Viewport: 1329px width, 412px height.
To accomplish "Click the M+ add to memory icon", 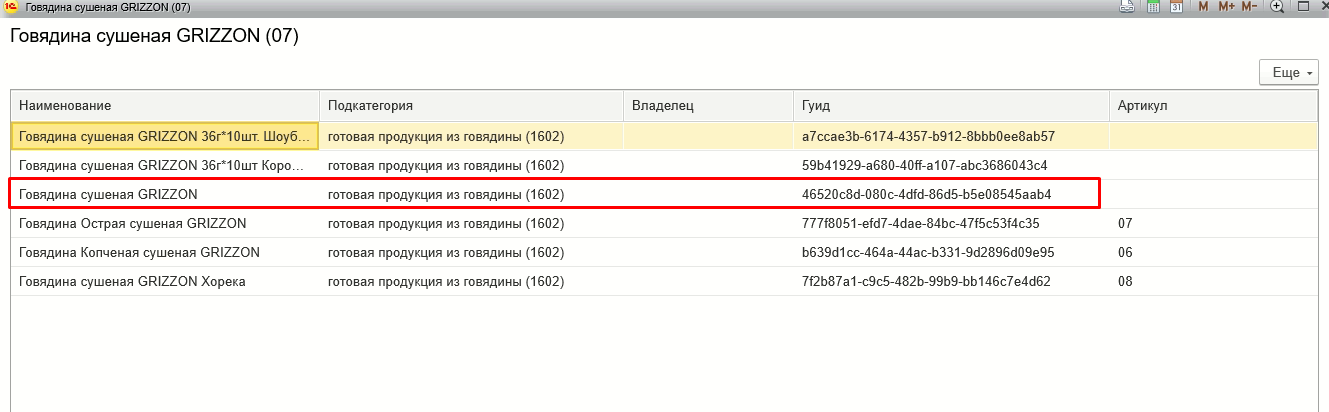I will coord(1227,7).
